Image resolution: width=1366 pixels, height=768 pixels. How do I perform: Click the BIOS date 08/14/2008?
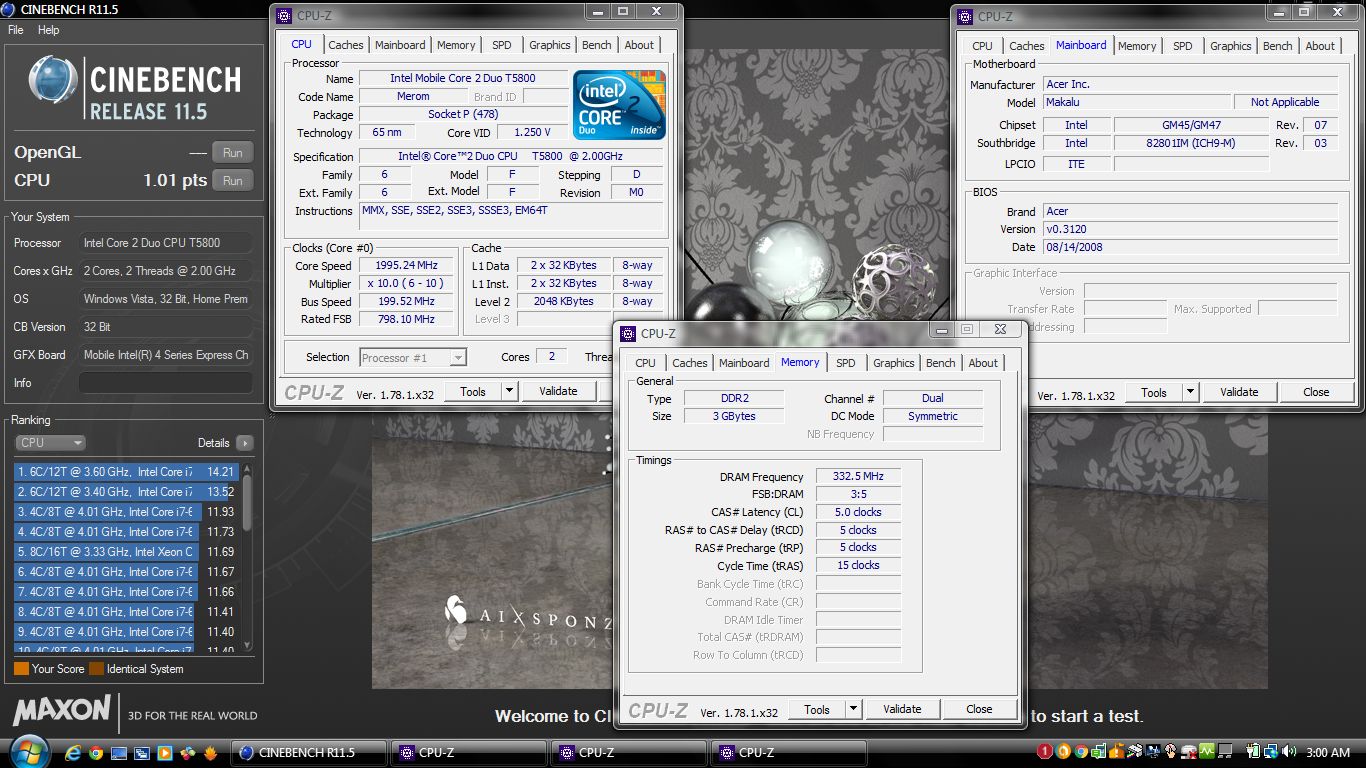tap(1190, 248)
